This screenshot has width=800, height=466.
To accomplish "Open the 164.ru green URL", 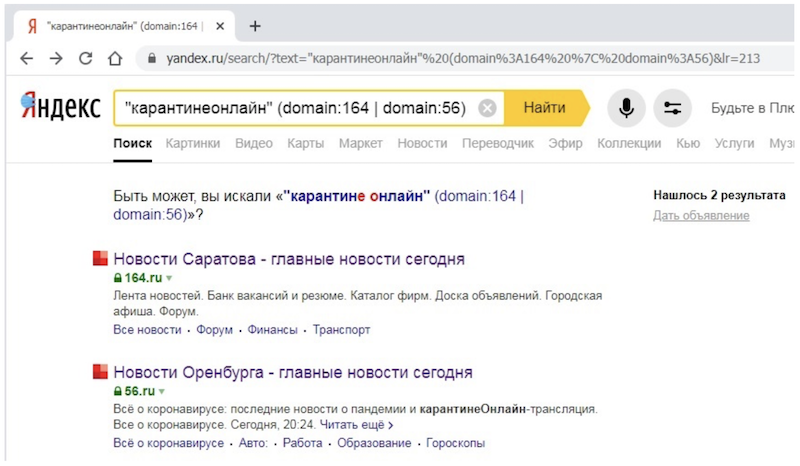I will 143,278.
